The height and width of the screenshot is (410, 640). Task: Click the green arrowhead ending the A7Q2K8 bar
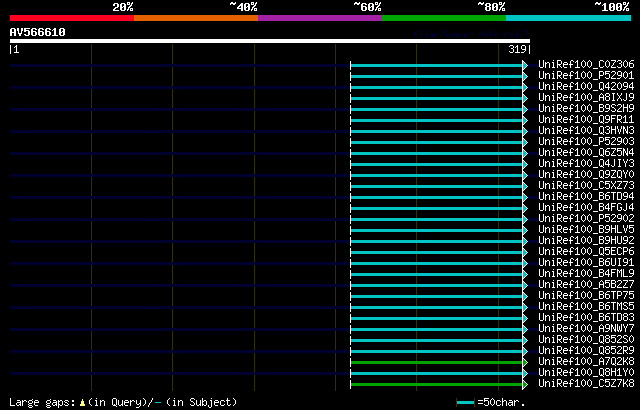[525, 362]
